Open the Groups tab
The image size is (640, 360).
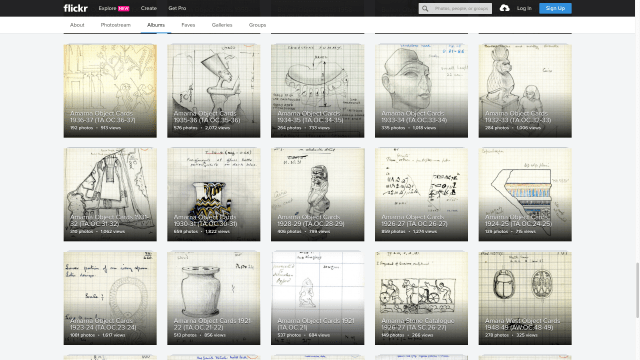tap(258, 25)
